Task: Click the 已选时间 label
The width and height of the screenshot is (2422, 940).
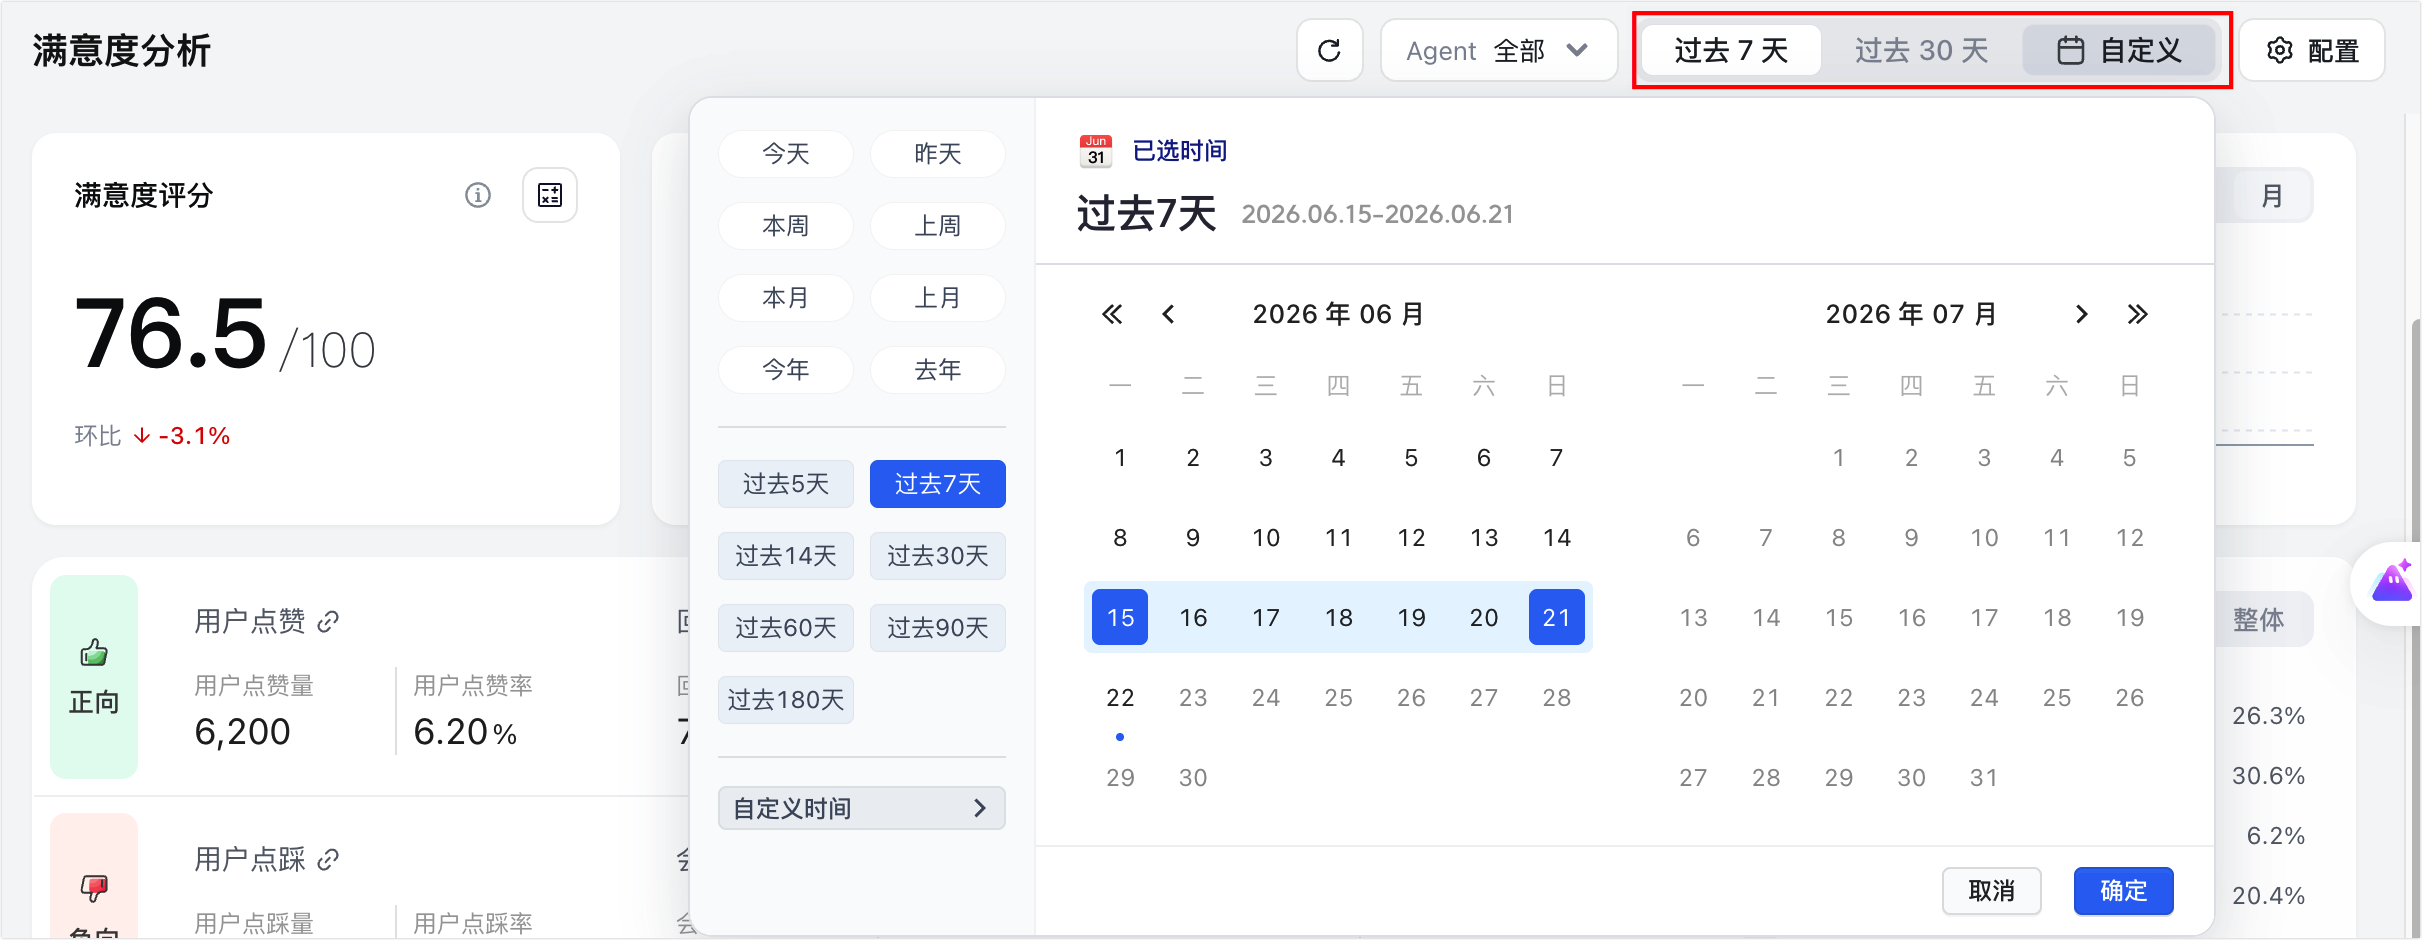Action: tap(1180, 151)
